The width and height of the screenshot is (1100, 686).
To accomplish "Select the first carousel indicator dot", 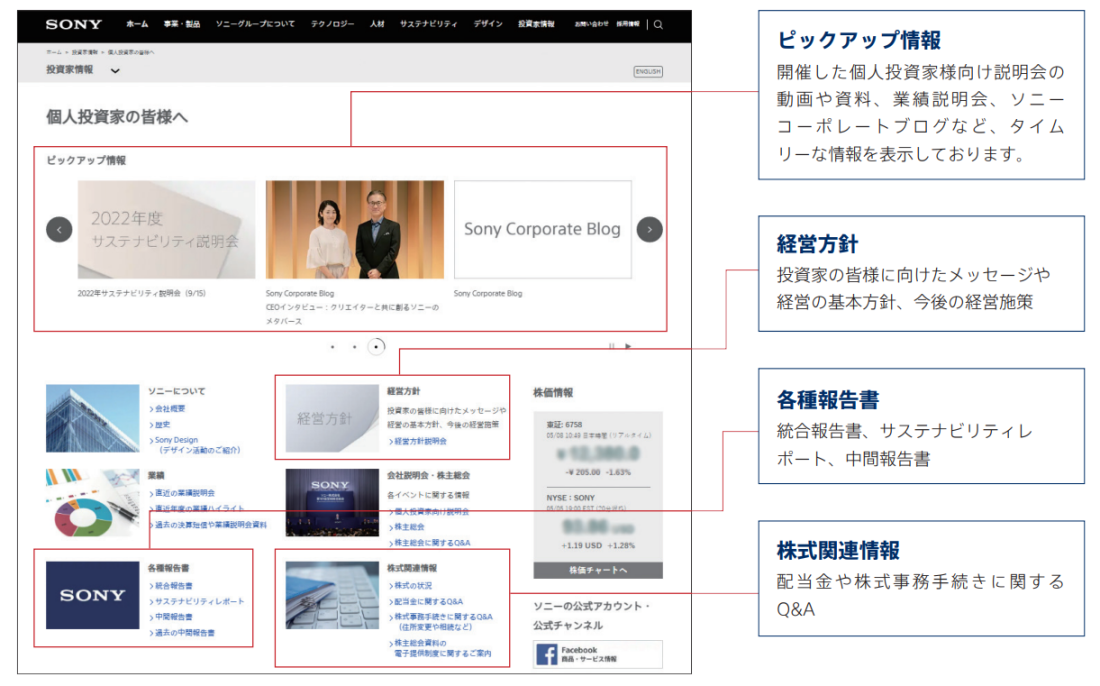I will coord(332,346).
